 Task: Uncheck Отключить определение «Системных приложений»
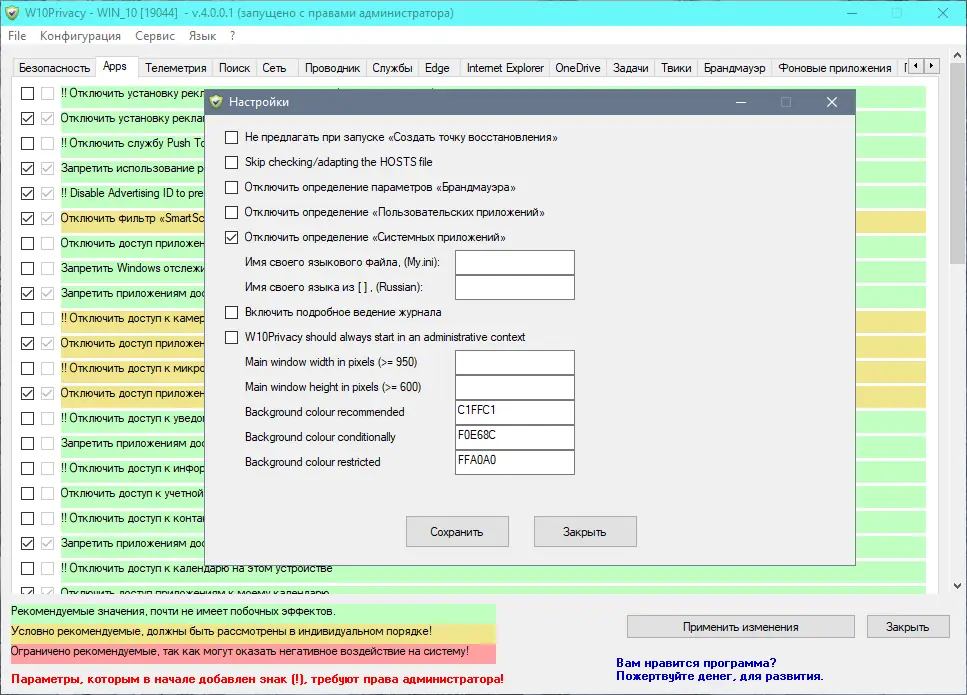click(231, 237)
